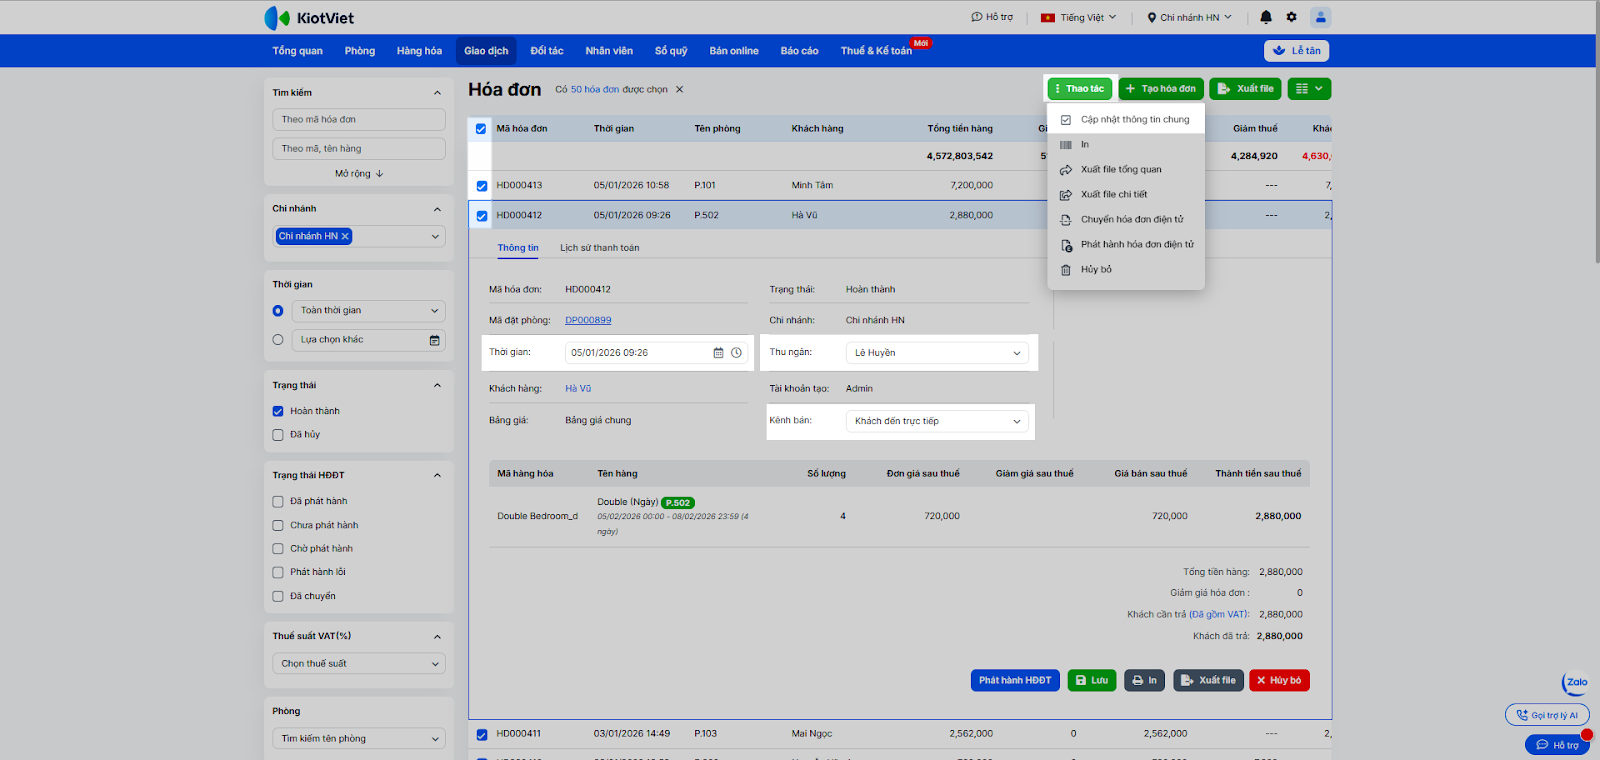This screenshot has height=760, width=1600.
Task: Clear the 50 selected invoices with X
Action: [x=680, y=90]
